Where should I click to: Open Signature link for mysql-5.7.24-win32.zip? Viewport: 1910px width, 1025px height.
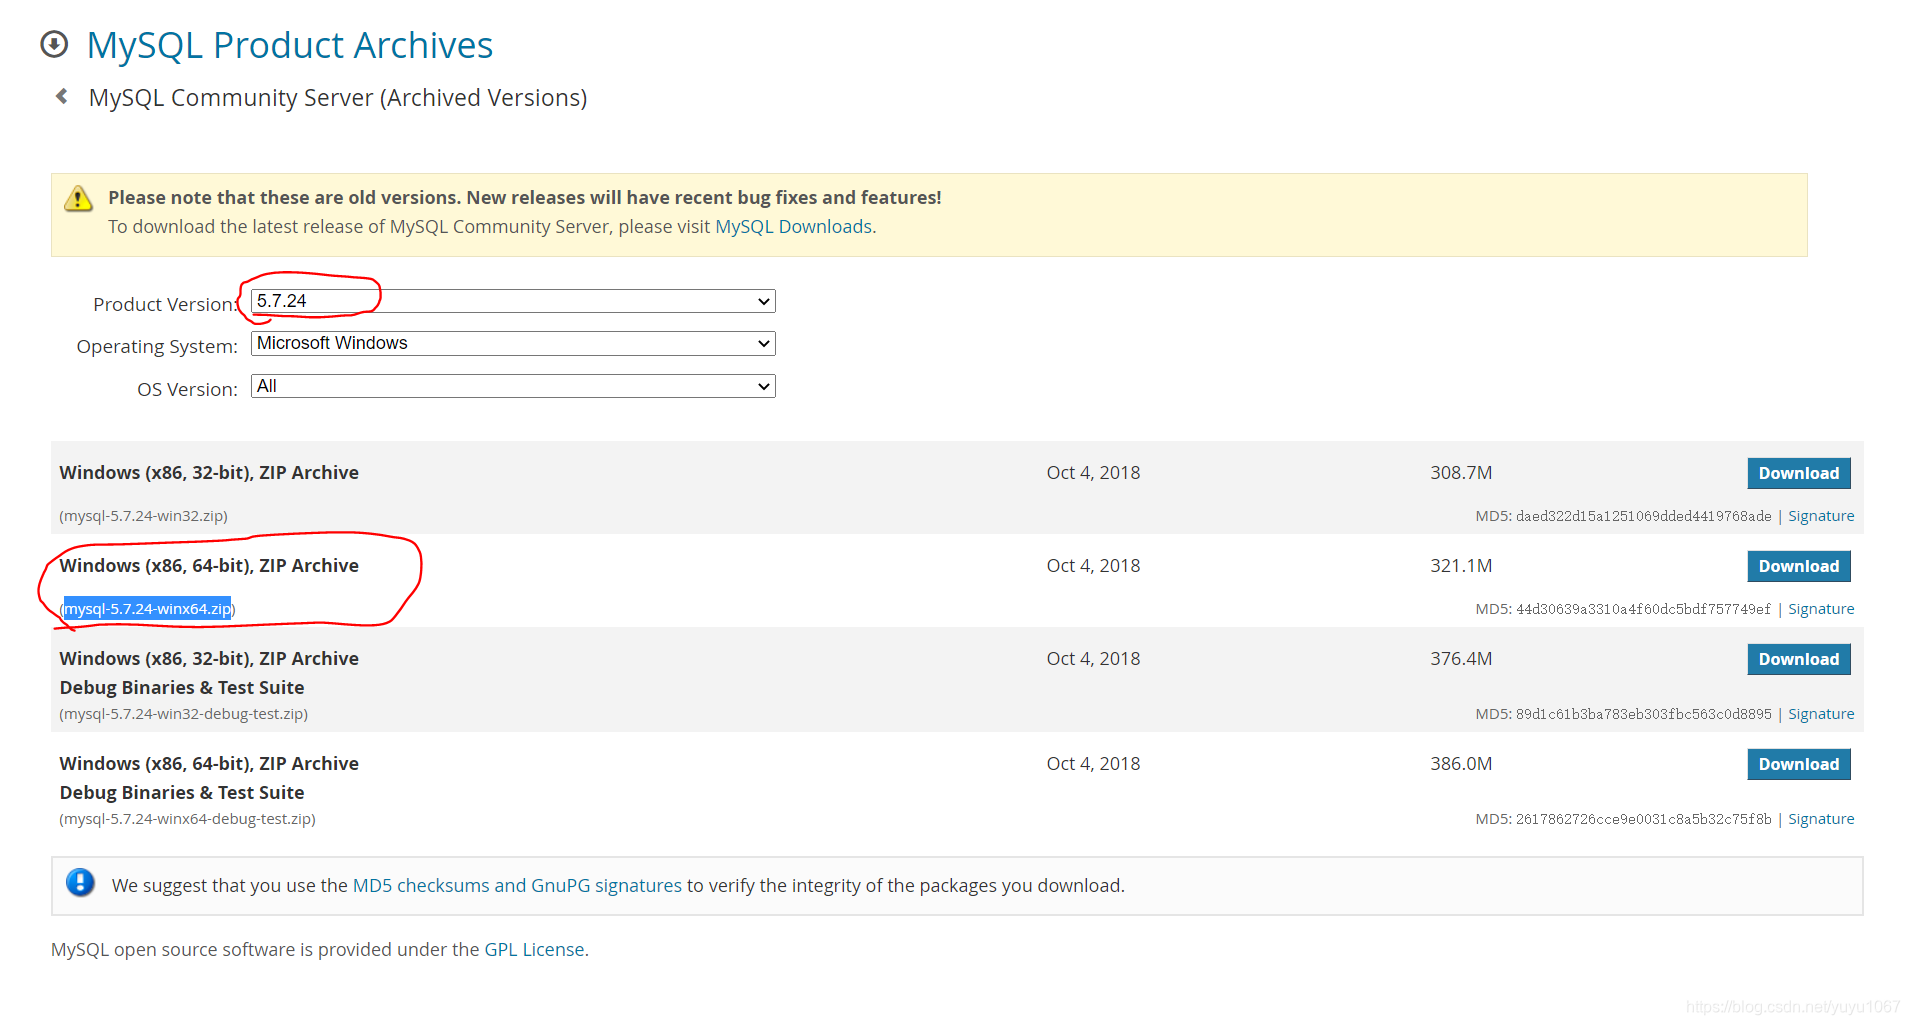pos(1821,516)
